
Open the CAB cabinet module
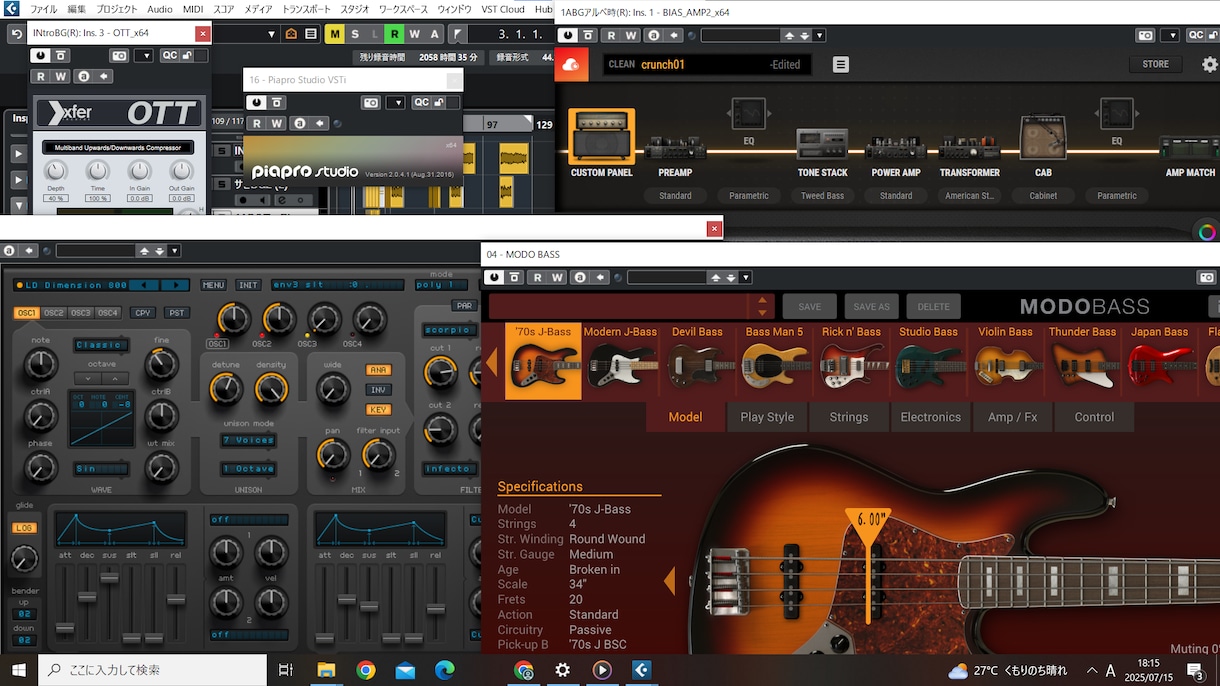tap(1043, 139)
